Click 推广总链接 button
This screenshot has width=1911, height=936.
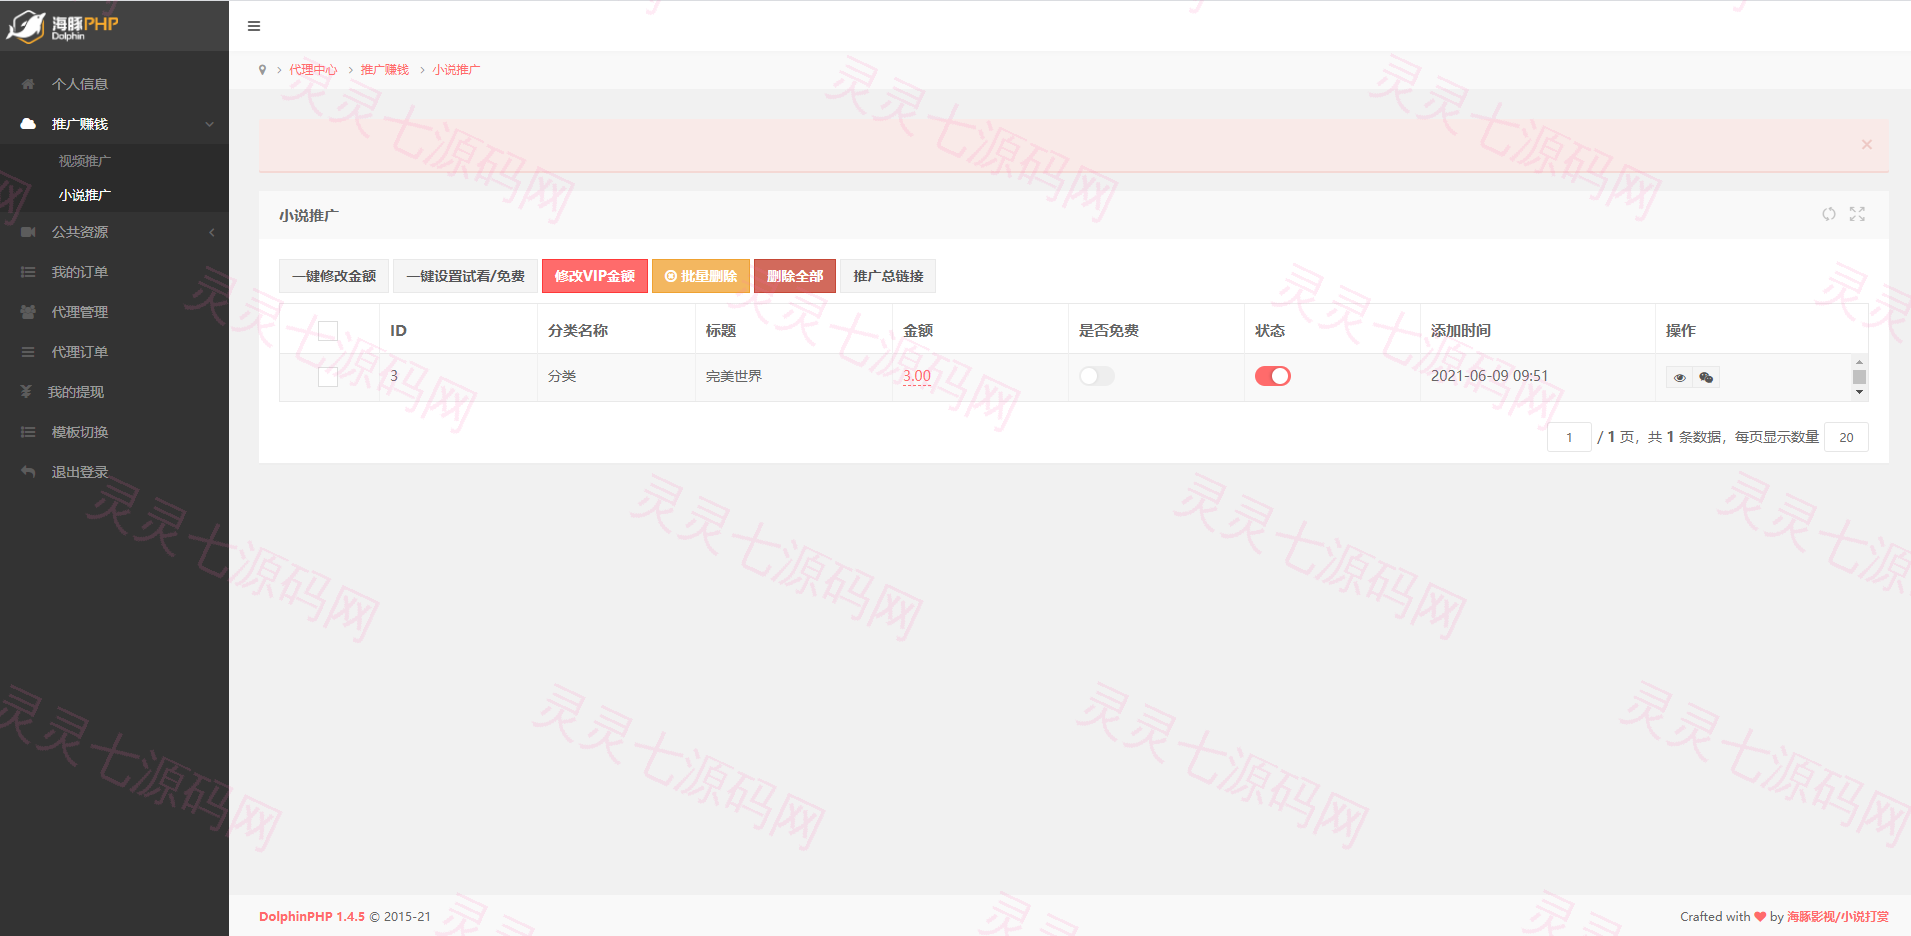(x=888, y=276)
